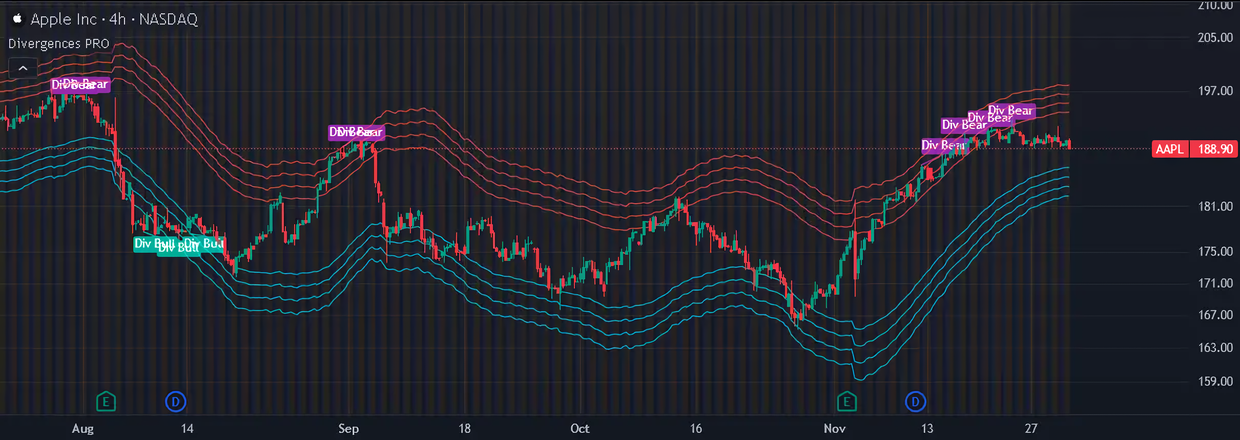1240x440 pixels.
Task: Click the 171.00 price axis value
Action: [x=1217, y=284]
